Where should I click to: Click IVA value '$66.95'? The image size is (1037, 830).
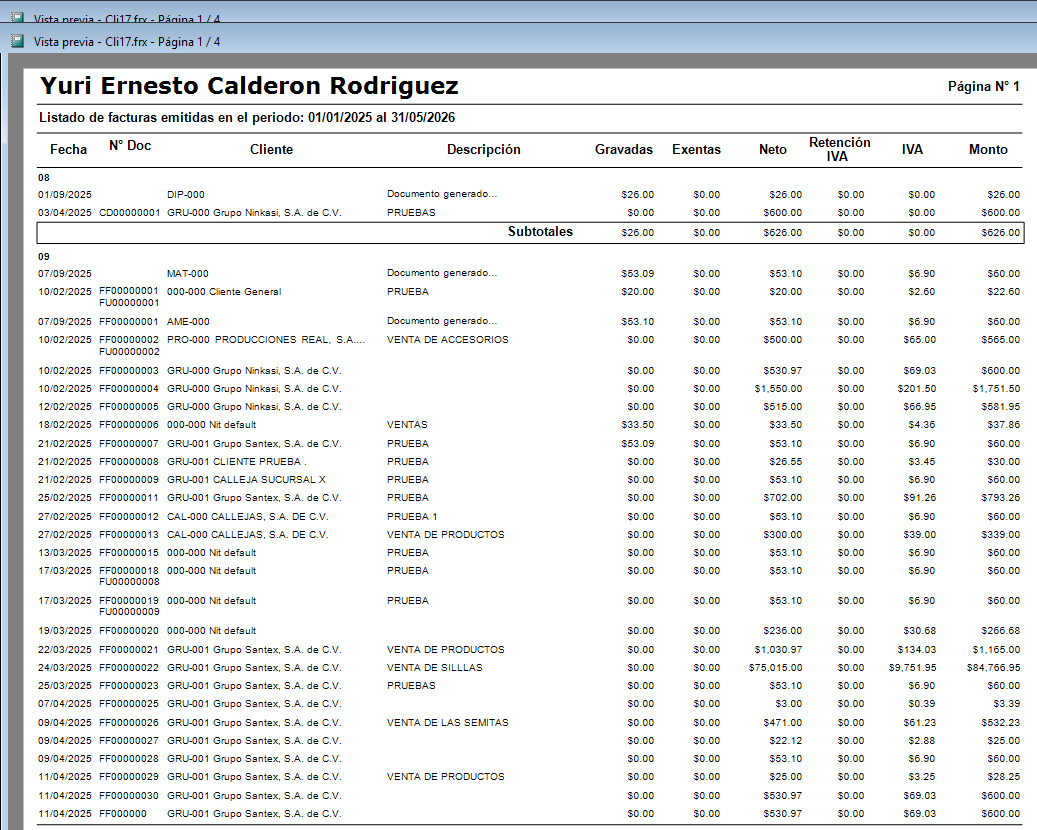point(919,407)
